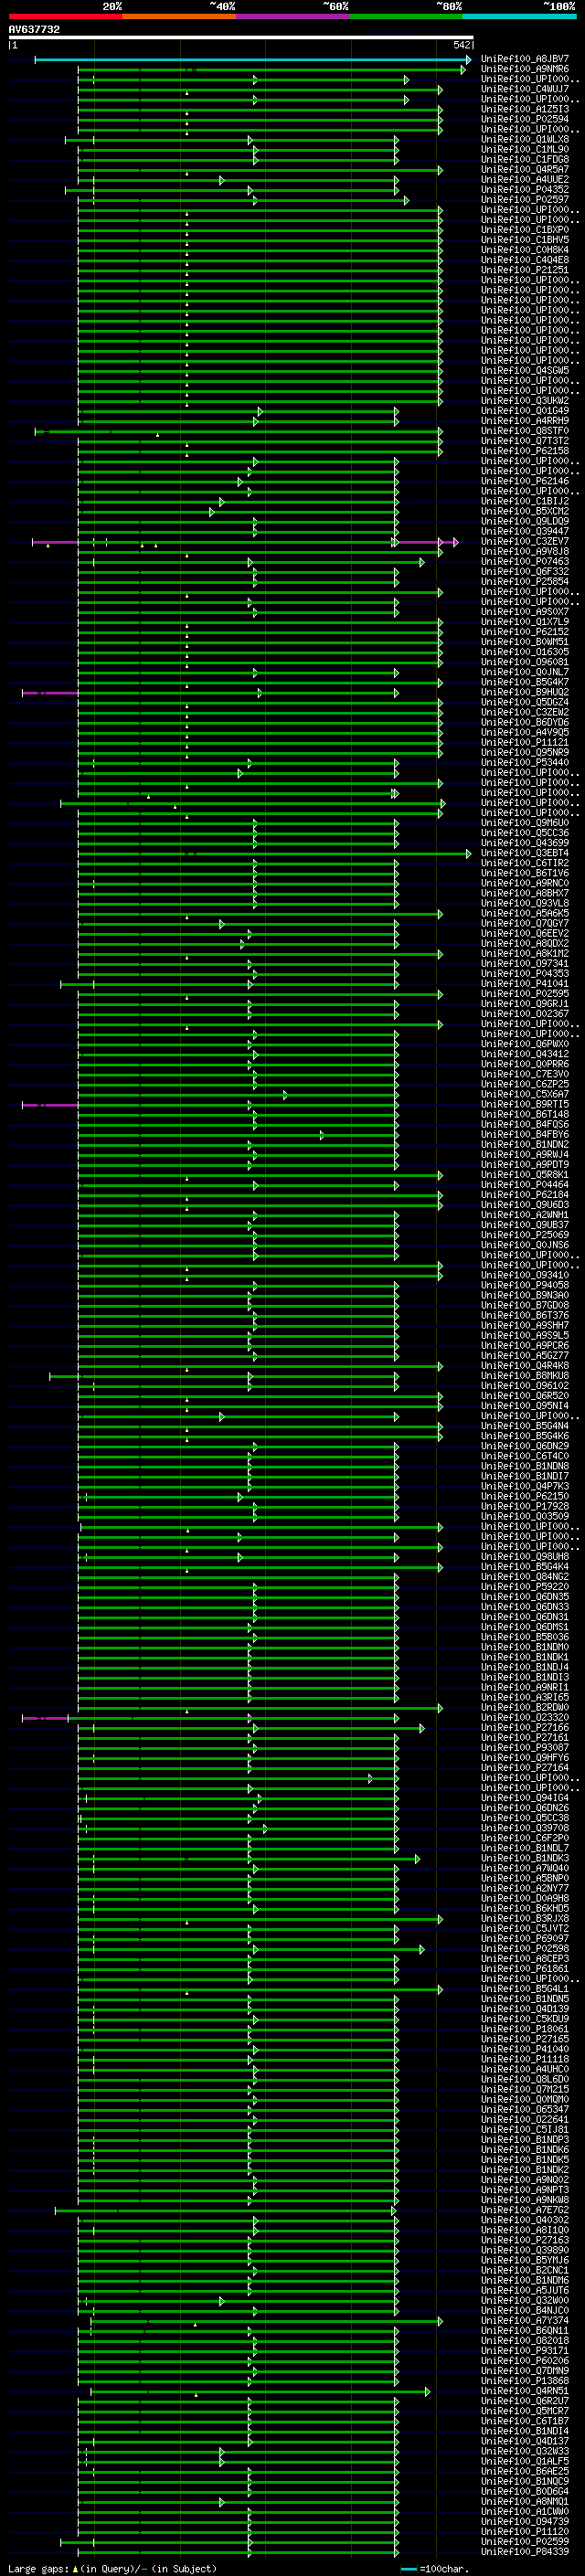The width and height of the screenshot is (585, 2576).
Task: Select label UniRef100_B5XCM2
Action: point(525,511)
